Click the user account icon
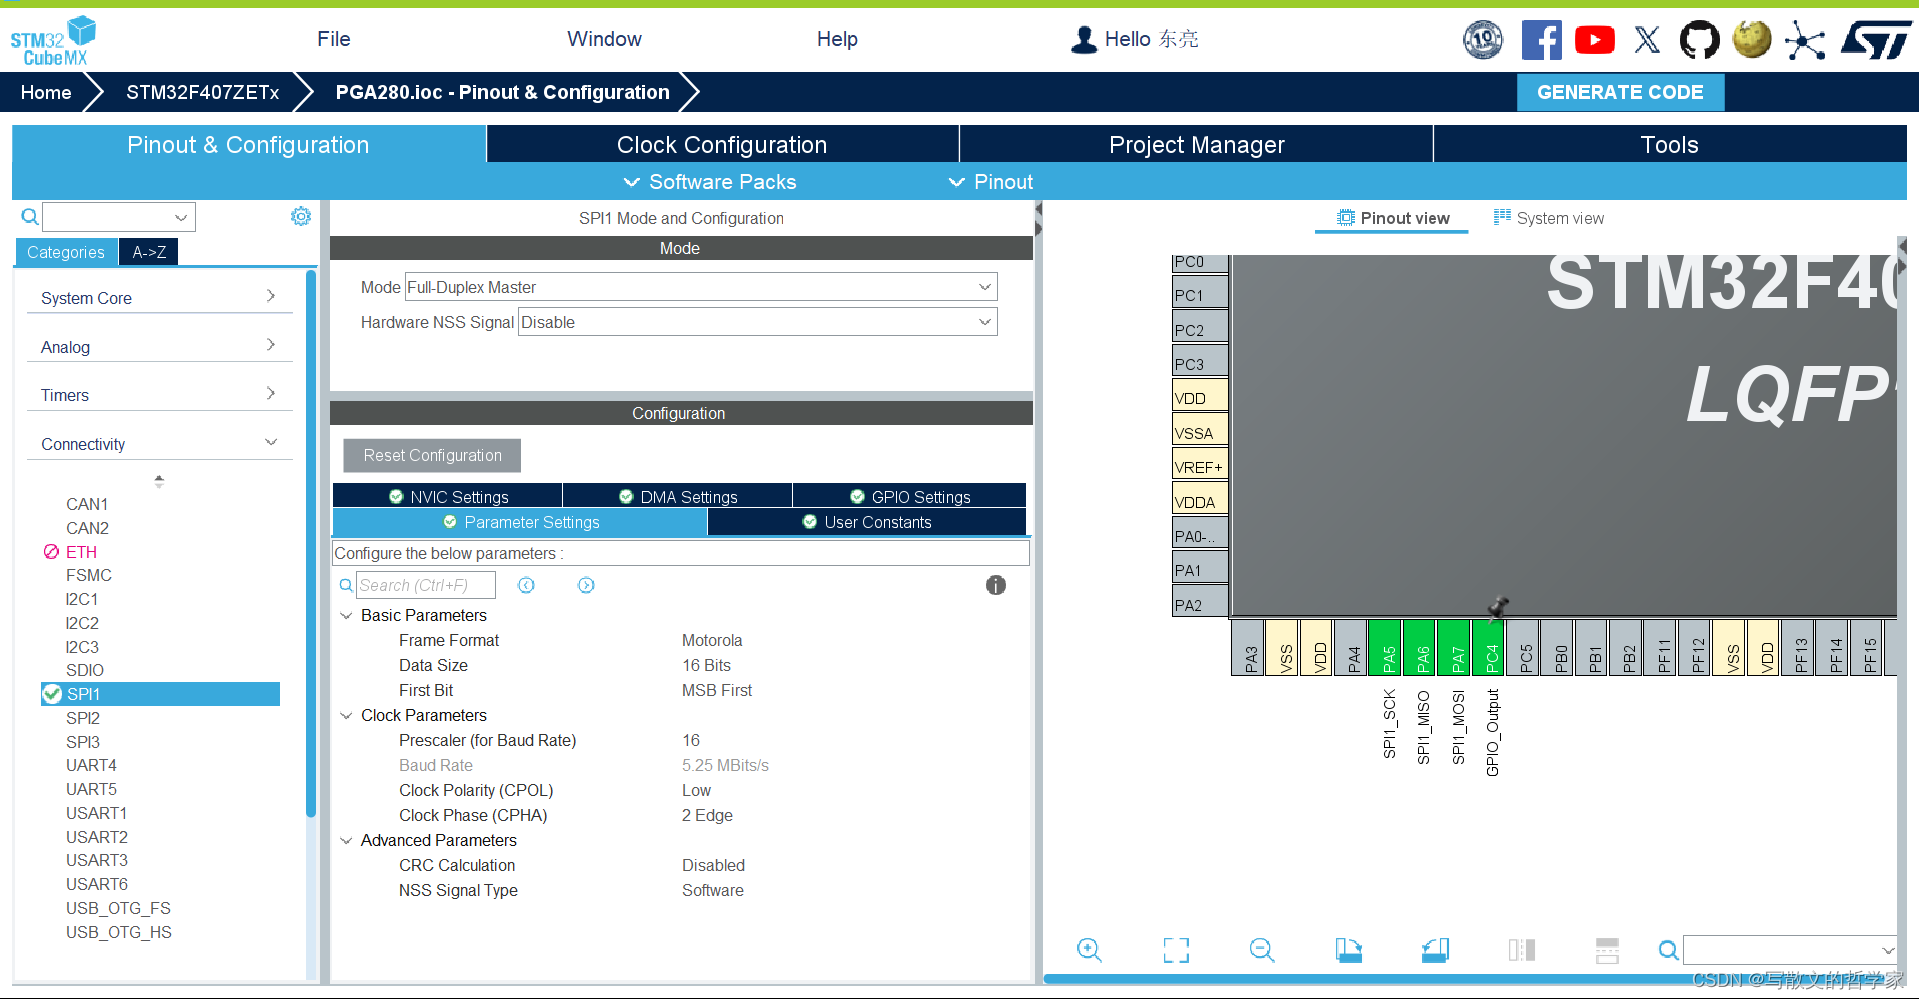Viewport: 1919px width, 999px height. coord(1083,39)
